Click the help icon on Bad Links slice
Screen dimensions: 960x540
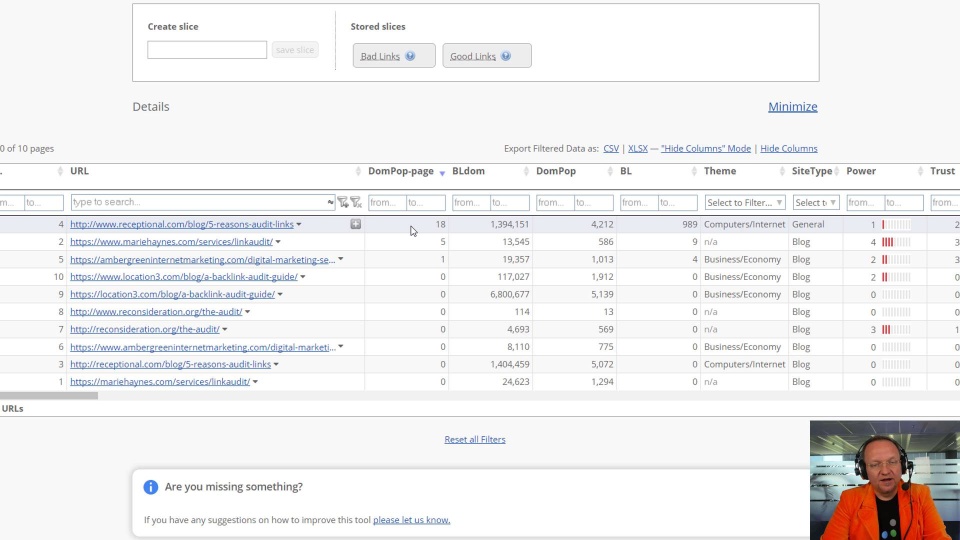pyautogui.click(x=411, y=56)
